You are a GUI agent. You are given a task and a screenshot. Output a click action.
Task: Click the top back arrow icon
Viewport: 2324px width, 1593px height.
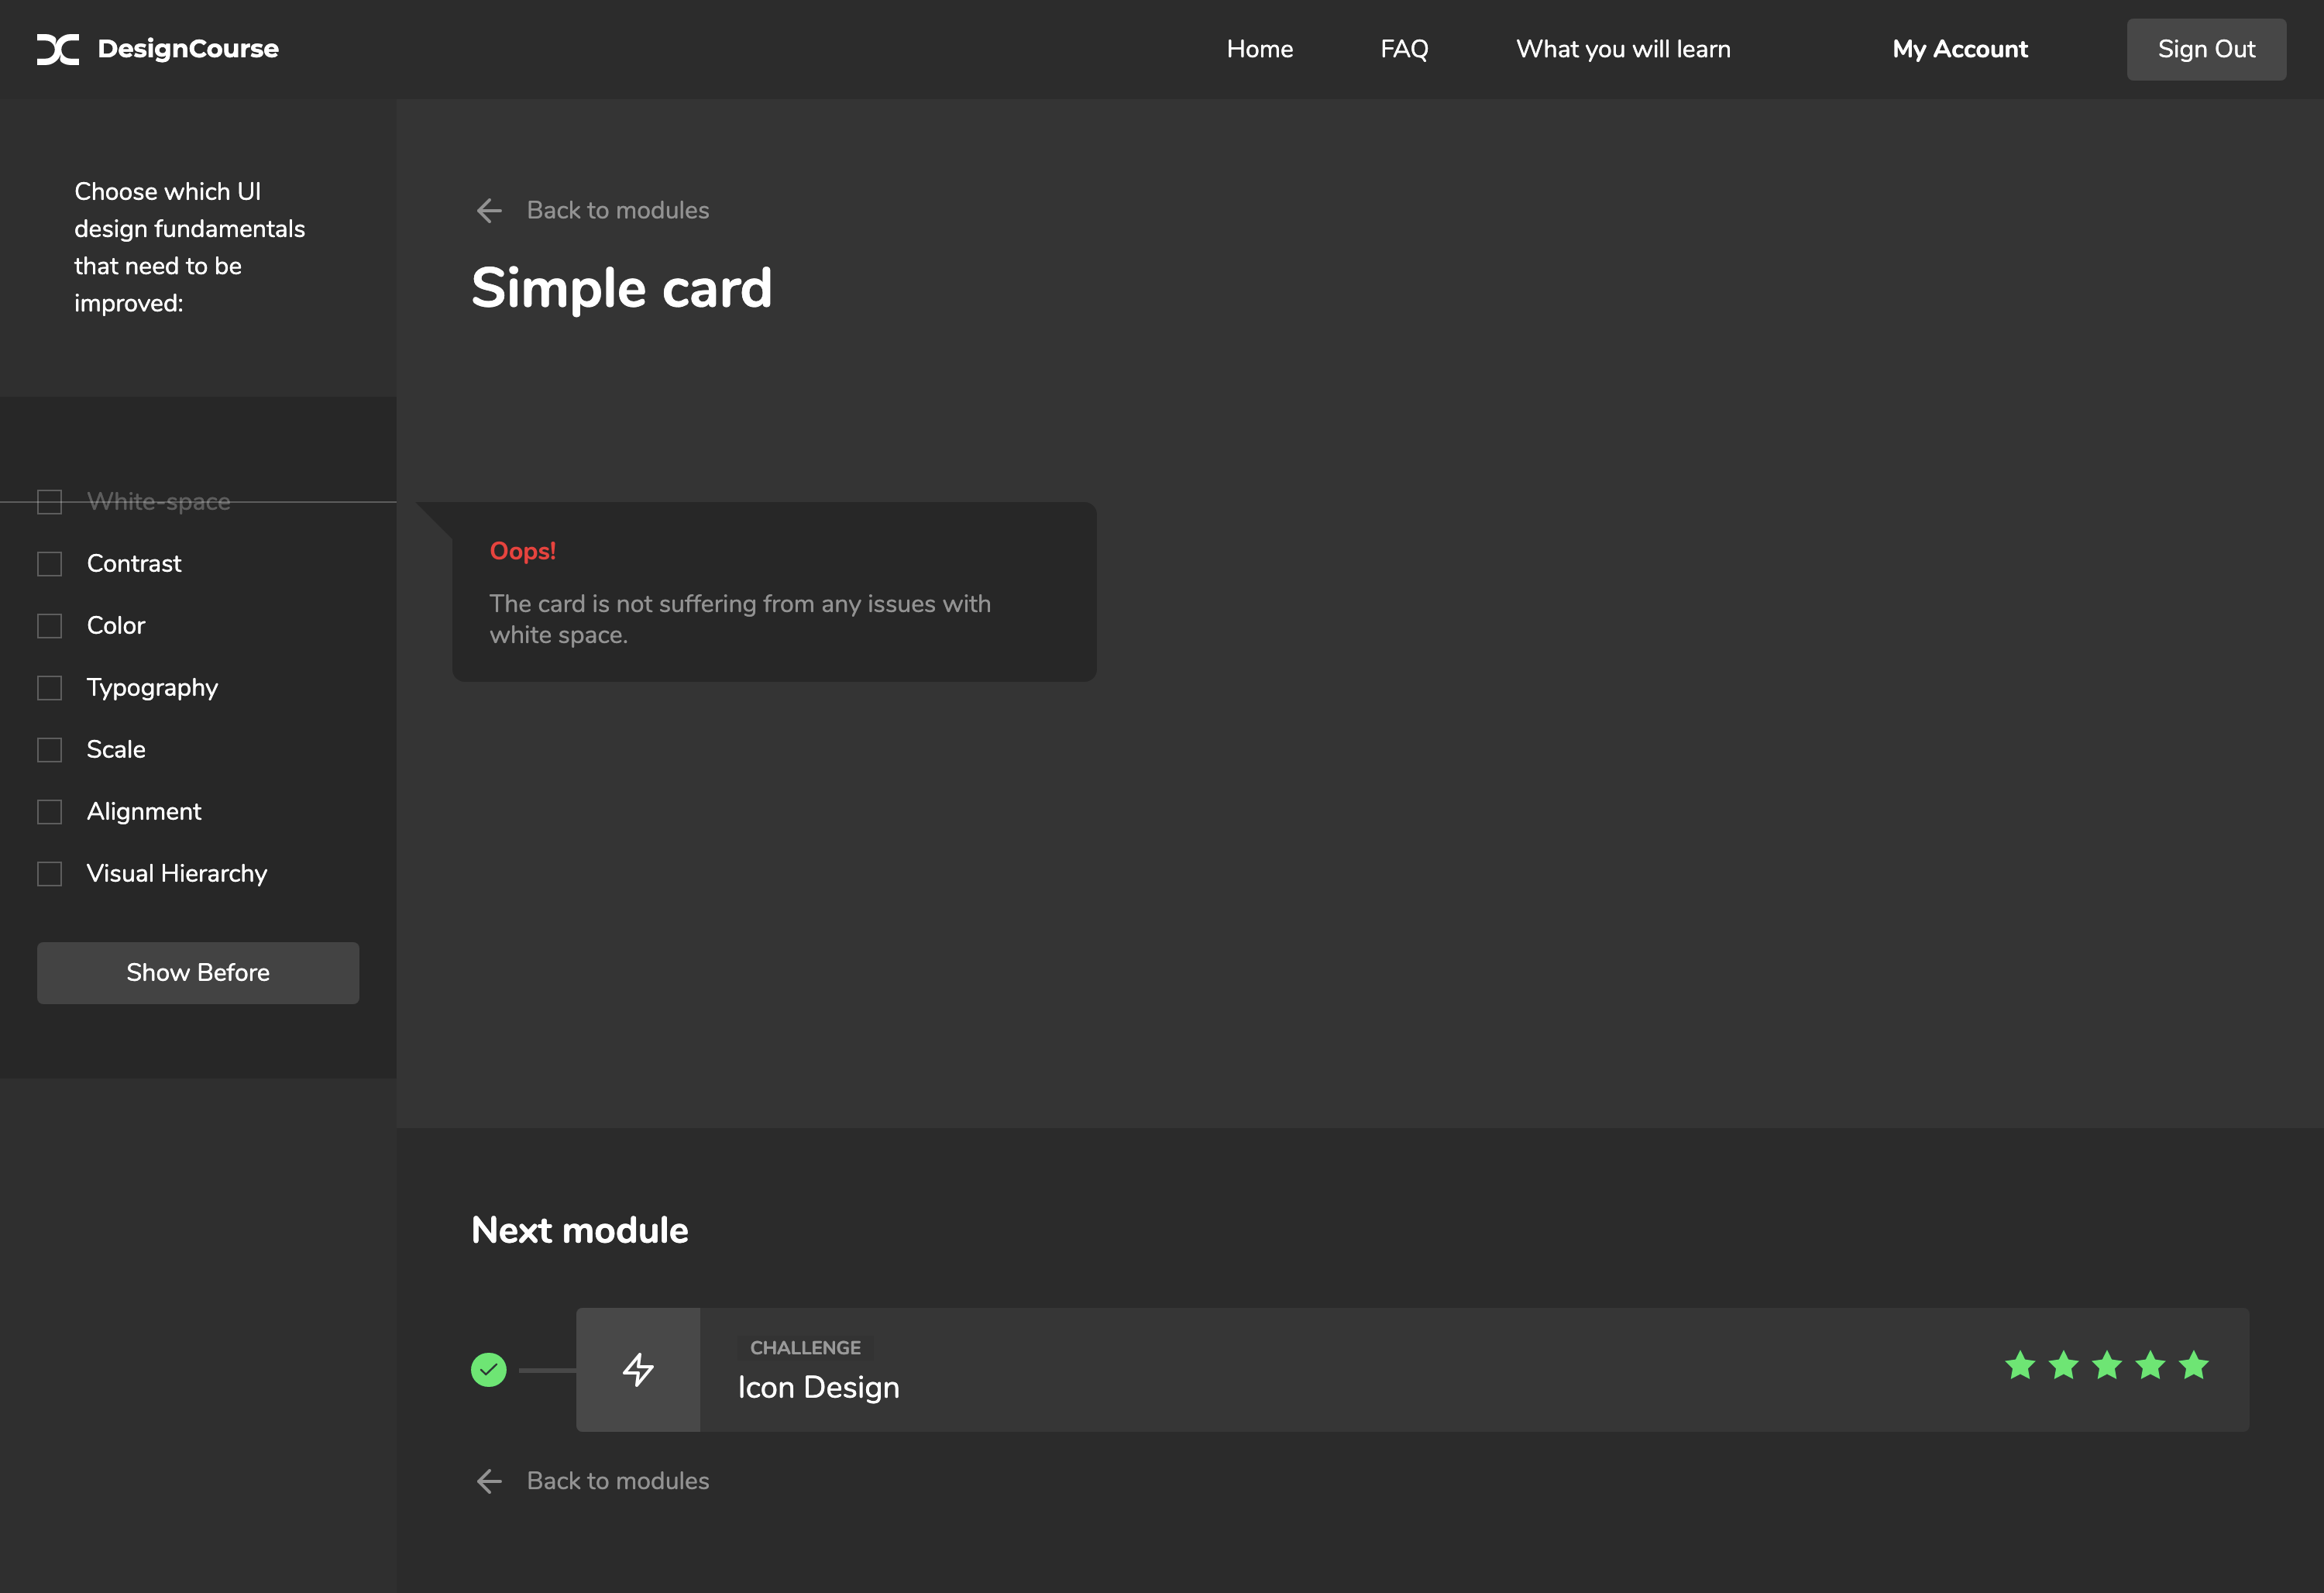(x=489, y=210)
